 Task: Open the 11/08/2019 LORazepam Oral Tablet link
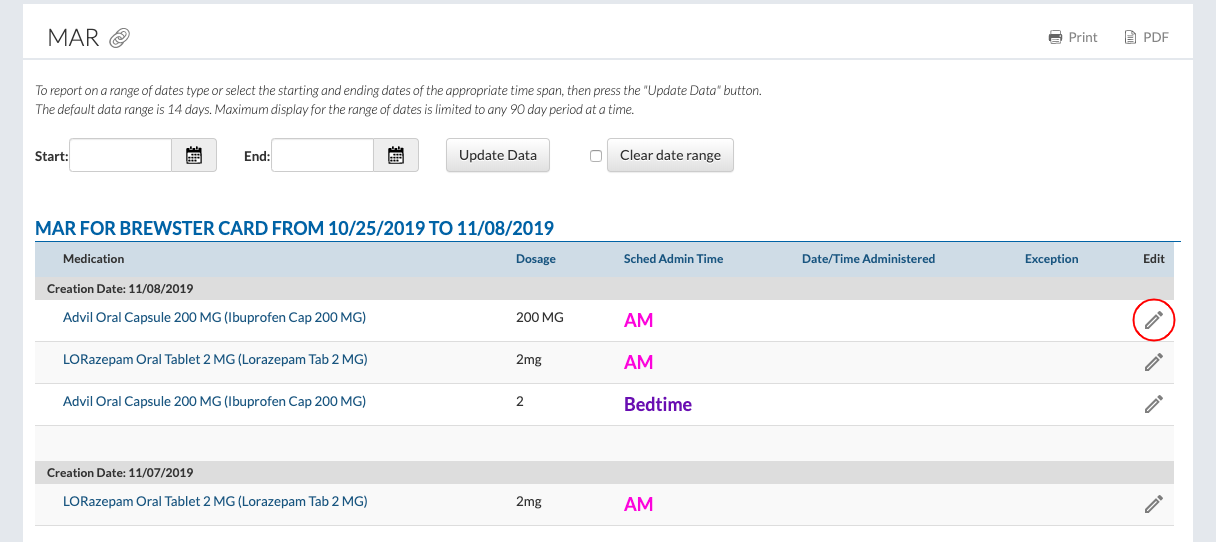(x=215, y=360)
